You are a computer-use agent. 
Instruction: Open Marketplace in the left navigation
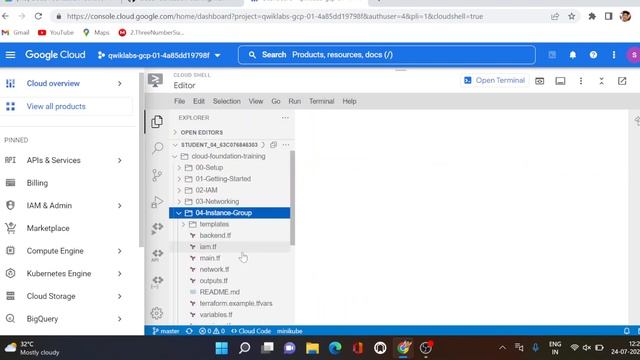point(48,228)
